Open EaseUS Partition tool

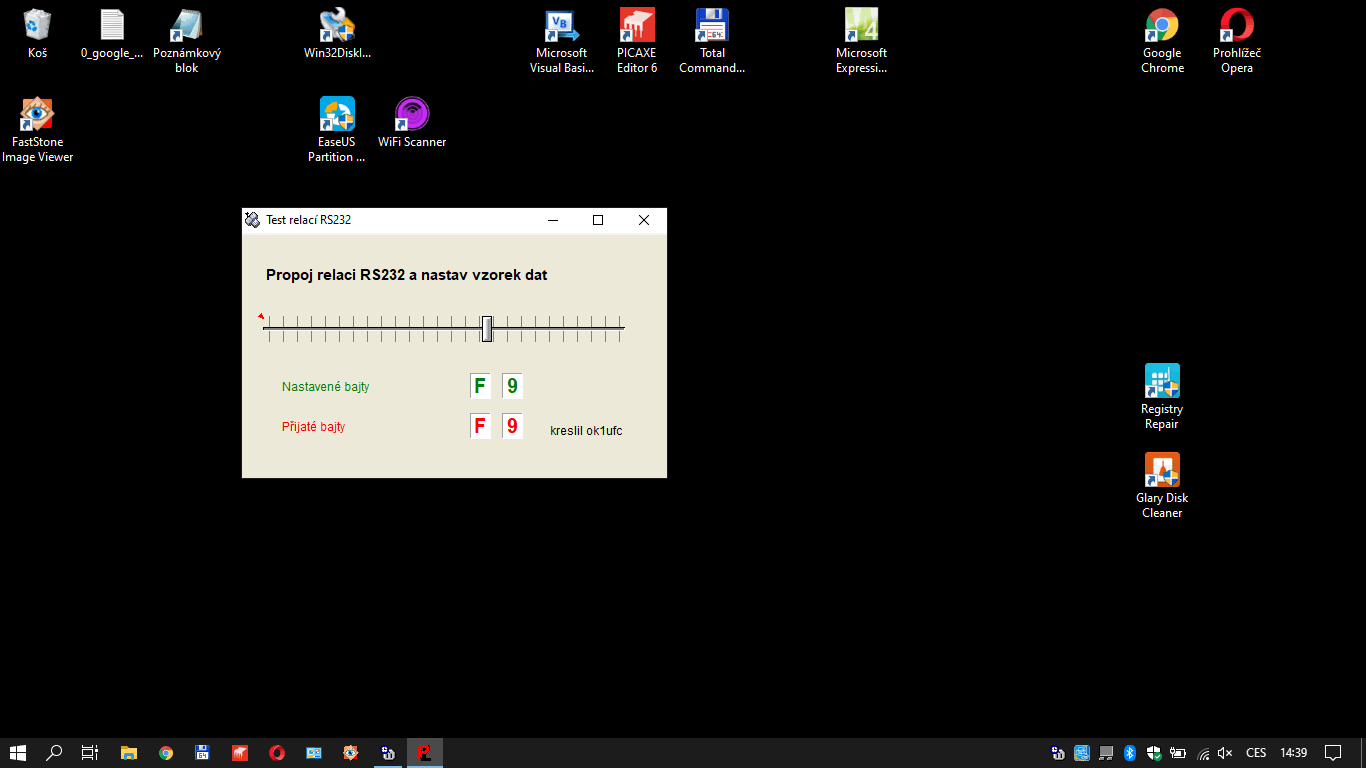pos(337,112)
